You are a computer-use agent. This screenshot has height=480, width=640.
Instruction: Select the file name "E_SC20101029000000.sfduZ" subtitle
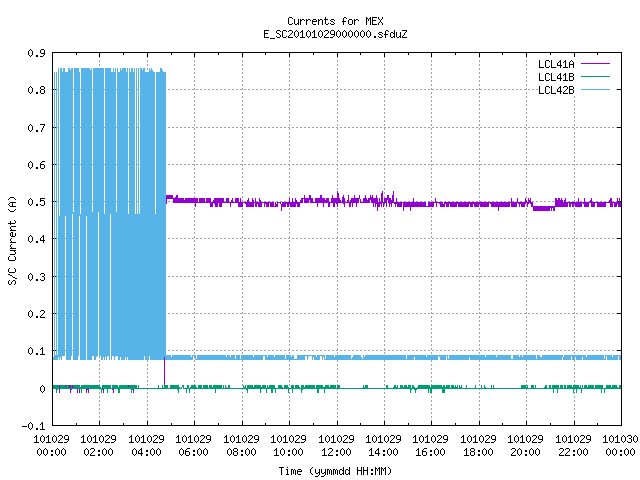[x=335, y=34]
